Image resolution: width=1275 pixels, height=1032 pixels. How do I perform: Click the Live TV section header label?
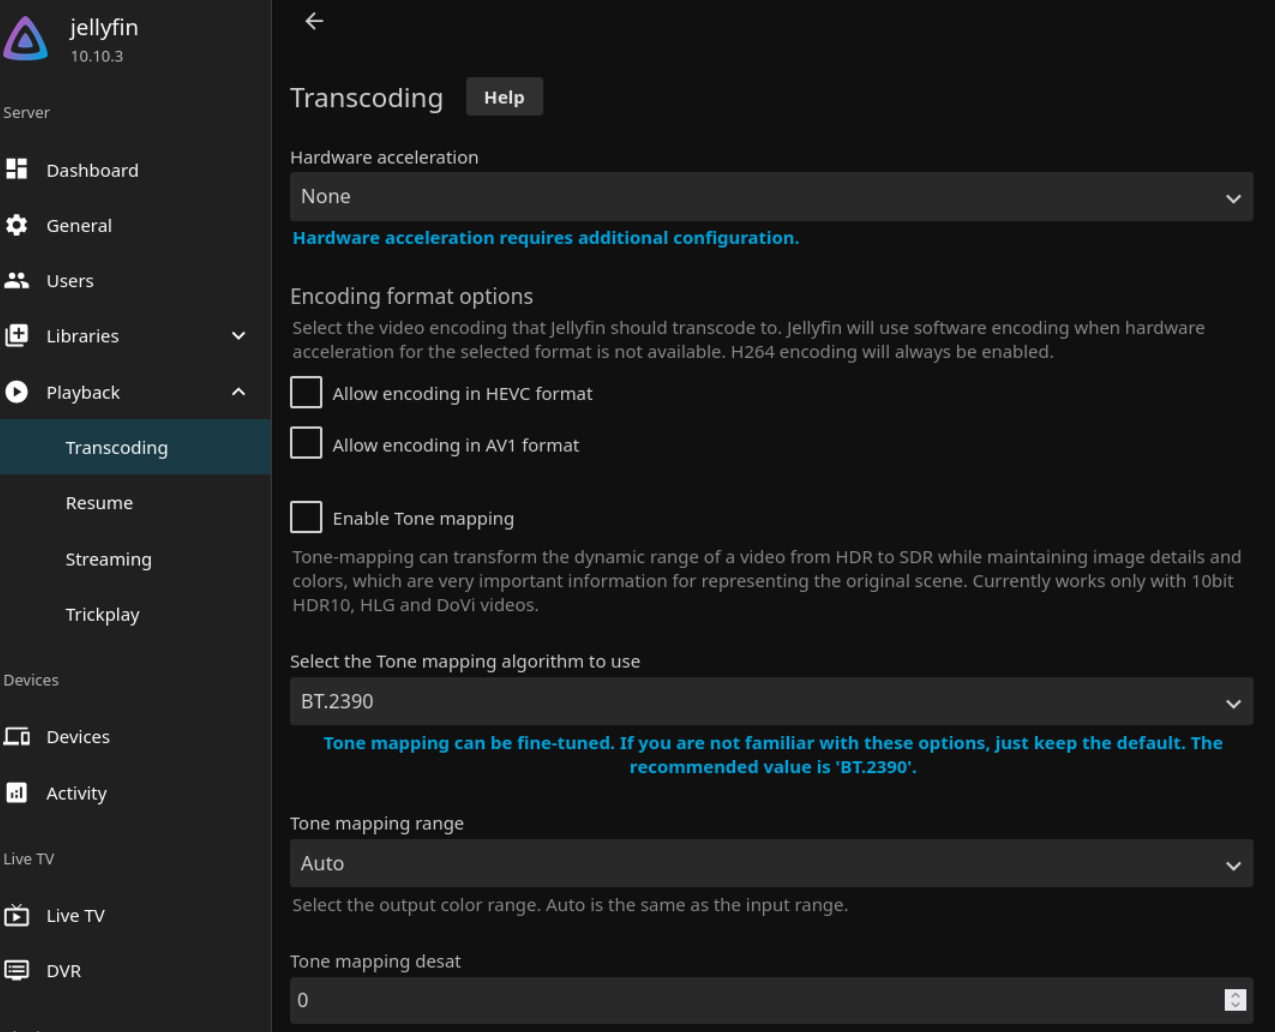29,859
